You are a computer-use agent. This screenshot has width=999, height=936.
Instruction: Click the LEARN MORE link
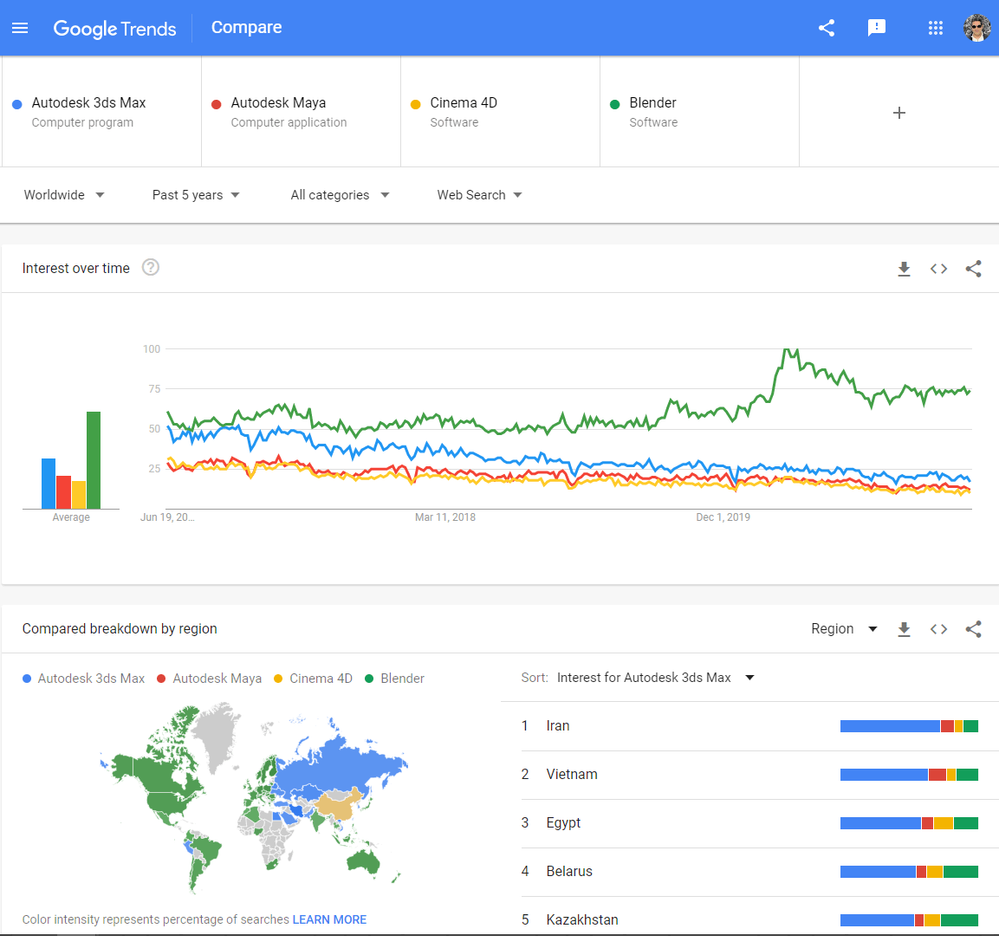pyautogui.click(x=329, y=919)
